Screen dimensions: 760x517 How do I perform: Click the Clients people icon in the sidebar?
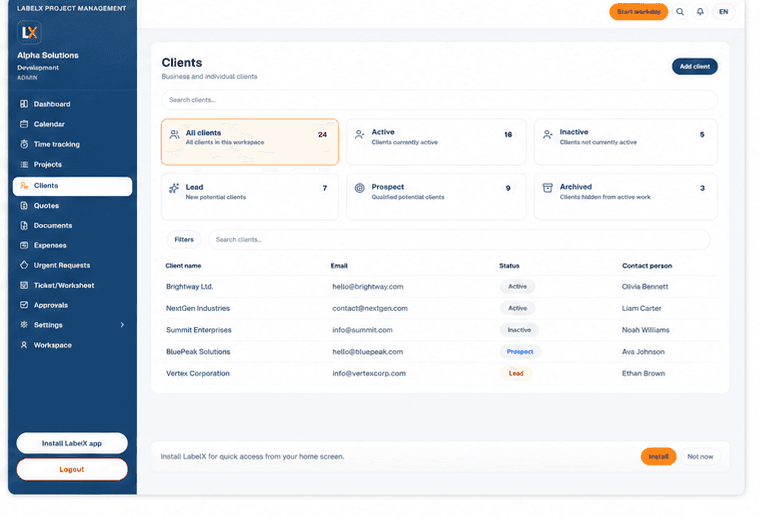tap(24, 186)
